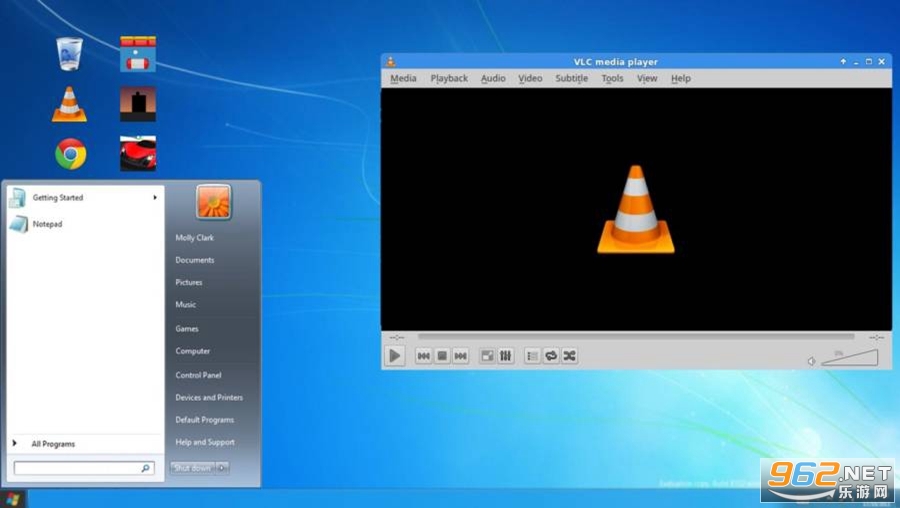Image resolution: width=900 pixels, height=508 pixels.
Task: Open Help and Support from Start menu
Action: [205, 442]
